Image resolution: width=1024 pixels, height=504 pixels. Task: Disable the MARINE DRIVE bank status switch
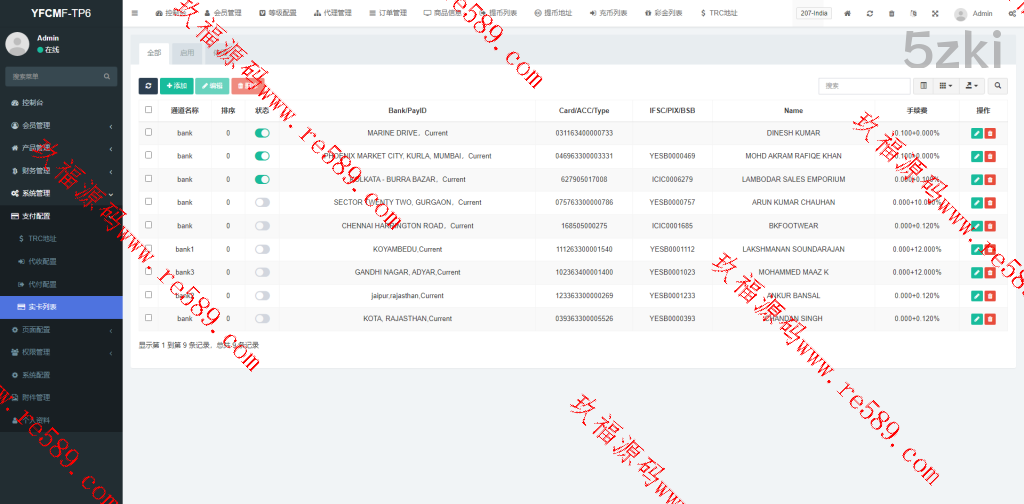[x=262, y=132]
